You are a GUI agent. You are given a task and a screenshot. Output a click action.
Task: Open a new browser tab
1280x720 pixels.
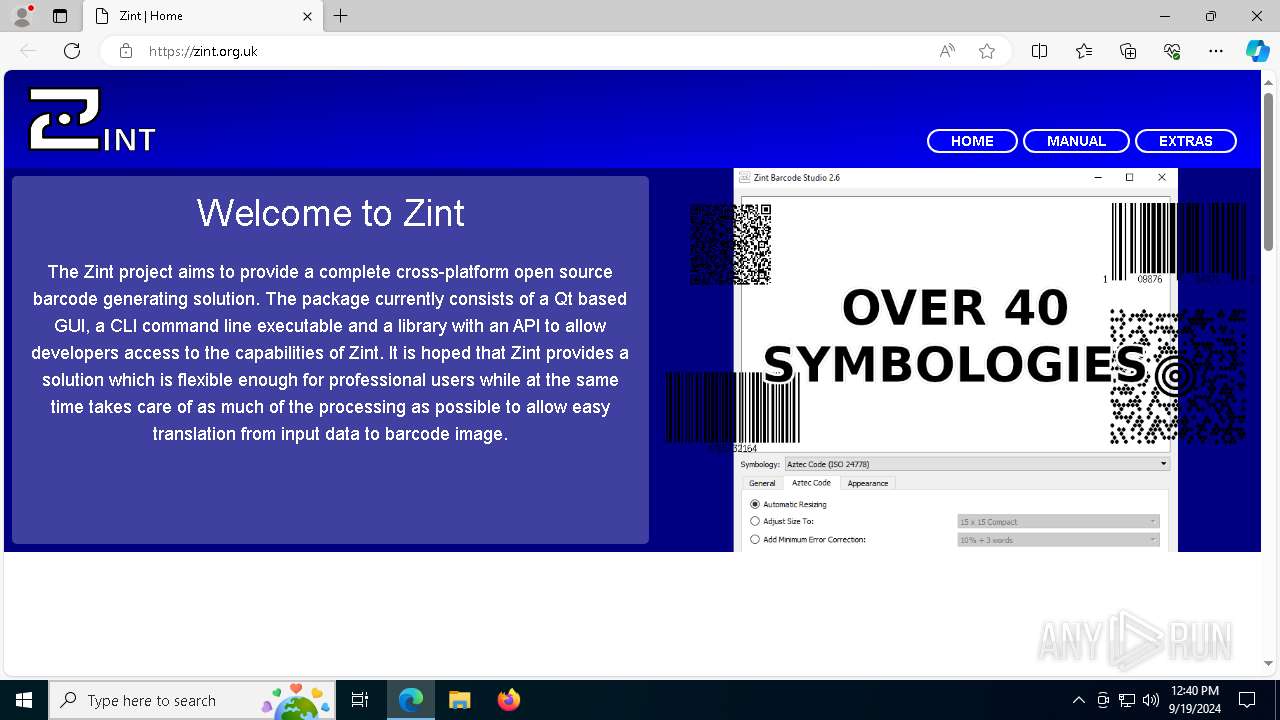tap(341, 16)
